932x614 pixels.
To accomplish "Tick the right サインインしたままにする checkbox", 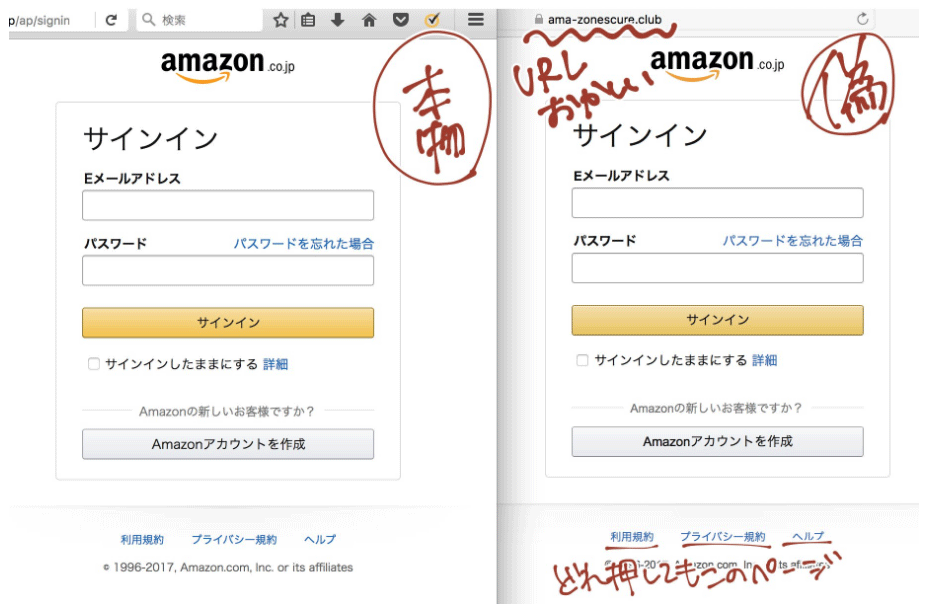I will pyautogui.click(x=582, y=360).
